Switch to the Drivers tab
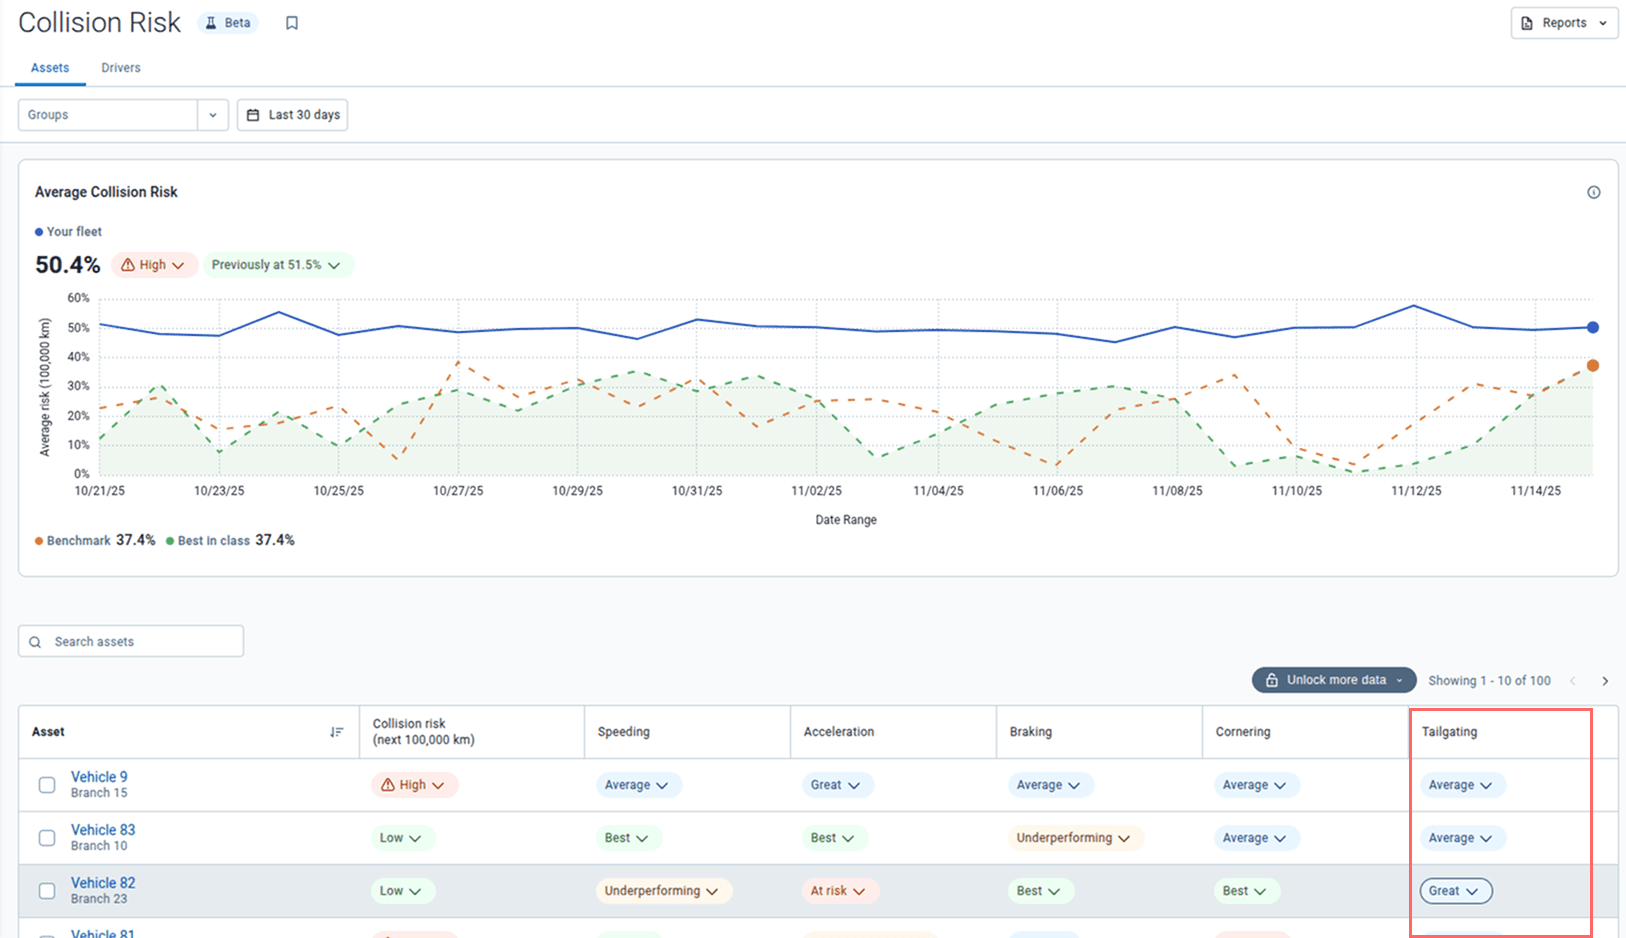This screenshot has height=938, width=1626. point(121,68)
